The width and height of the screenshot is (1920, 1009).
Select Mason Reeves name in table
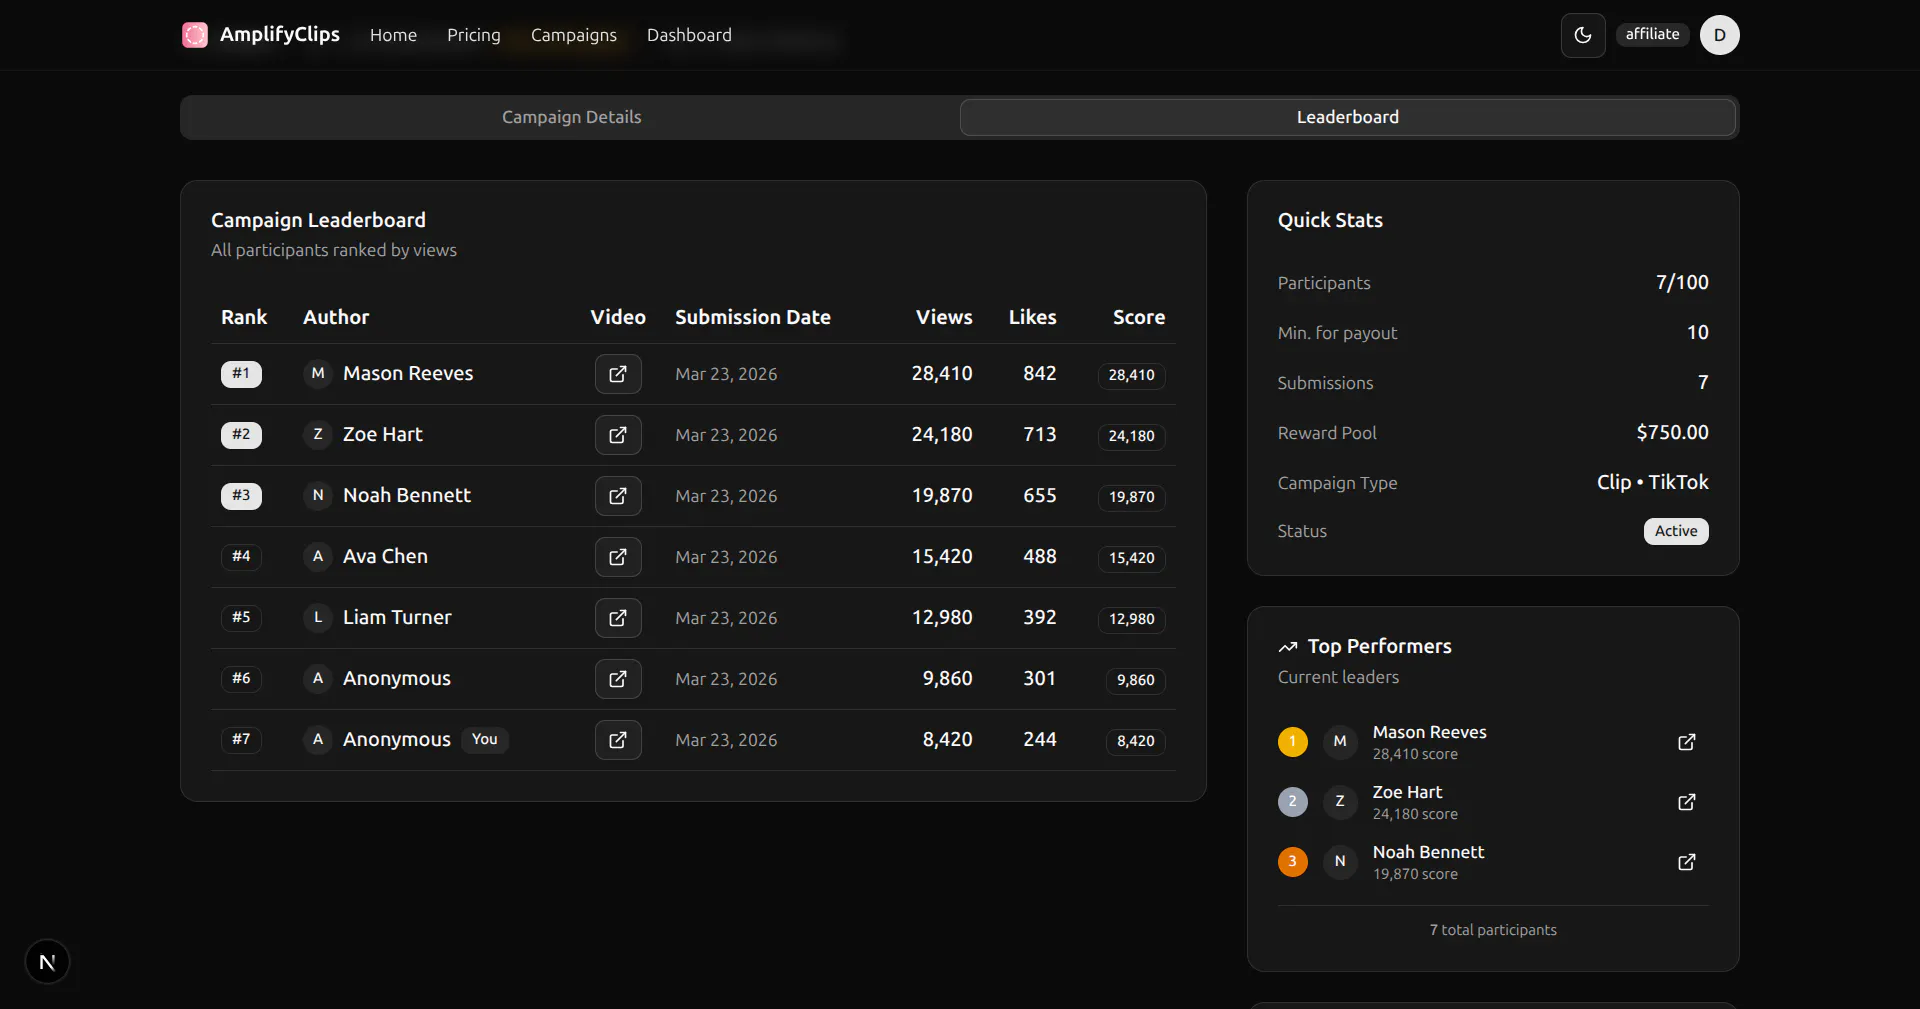click(408, 374)
